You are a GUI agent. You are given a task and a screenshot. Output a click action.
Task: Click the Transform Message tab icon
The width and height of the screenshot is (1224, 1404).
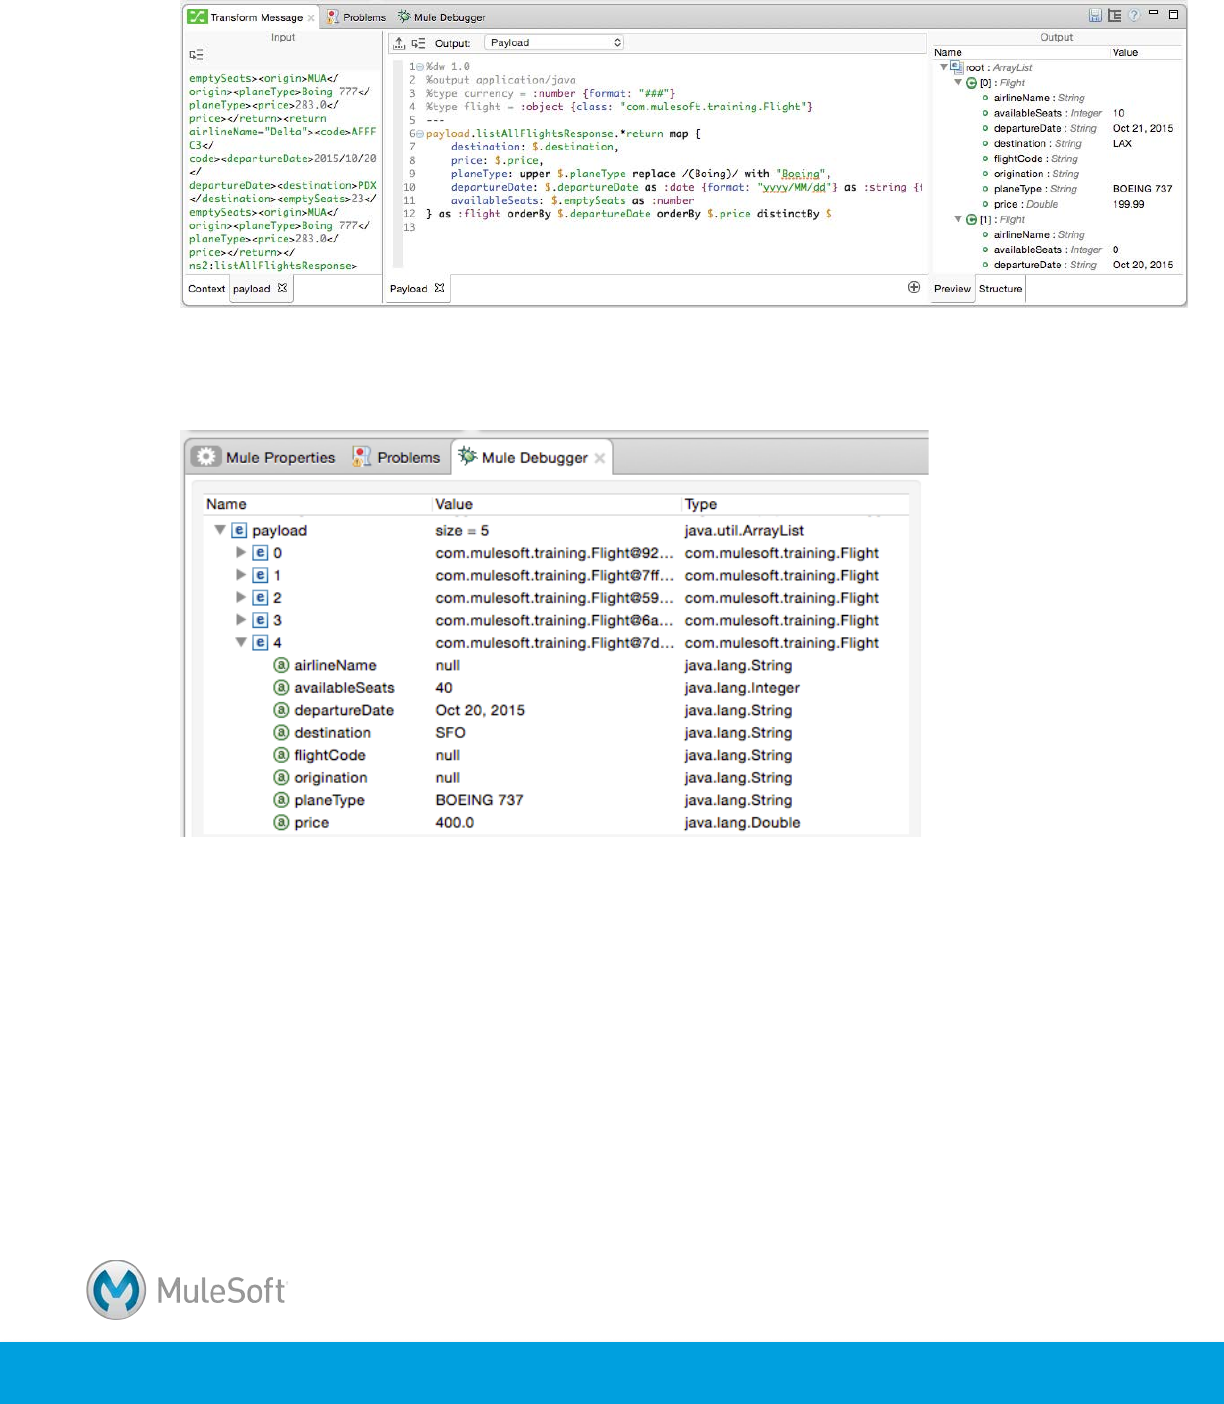(x=197, y=17)
